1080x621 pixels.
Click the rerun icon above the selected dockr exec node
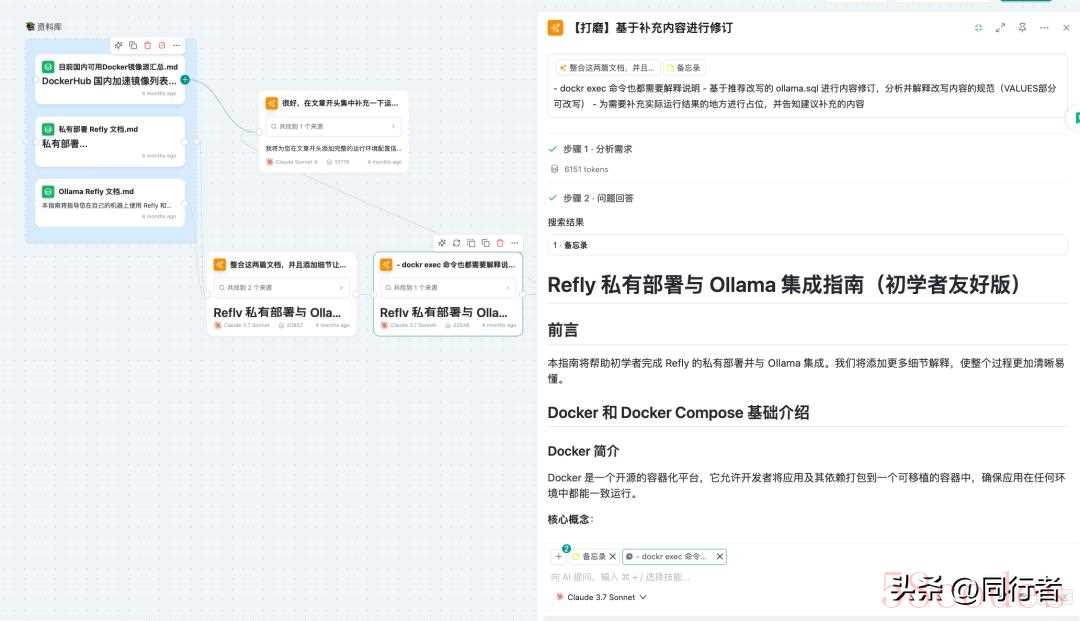tap(456, 243)
